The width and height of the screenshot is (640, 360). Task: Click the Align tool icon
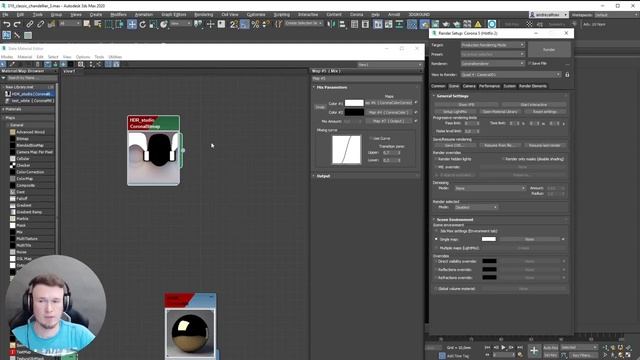click(x=342, y=24)
